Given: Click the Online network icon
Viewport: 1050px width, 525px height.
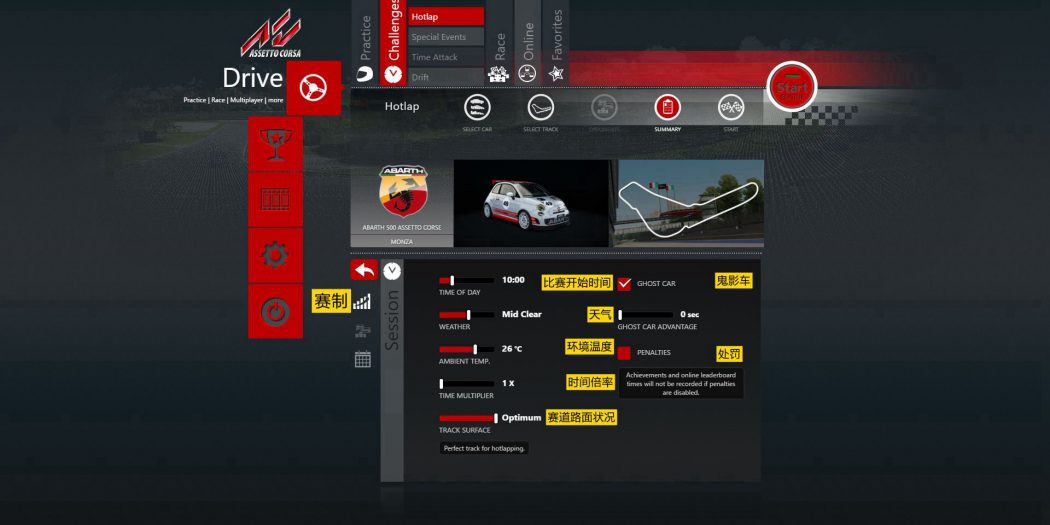Looking at the screenshot, I should click(527, 74).
